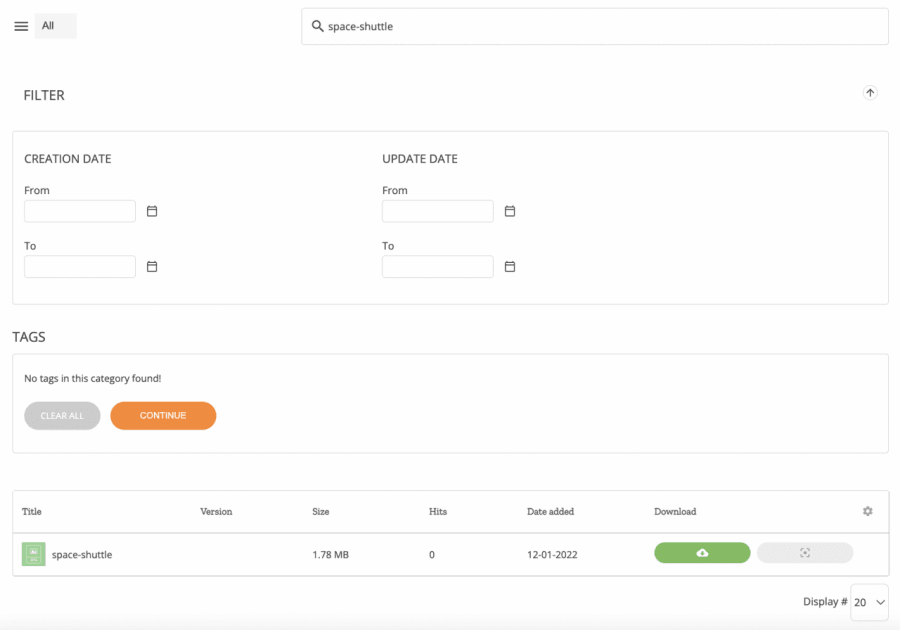Collapse the Filter section arrow
The height and width of the screenshot is (630, 900).
tap(870, 93)
